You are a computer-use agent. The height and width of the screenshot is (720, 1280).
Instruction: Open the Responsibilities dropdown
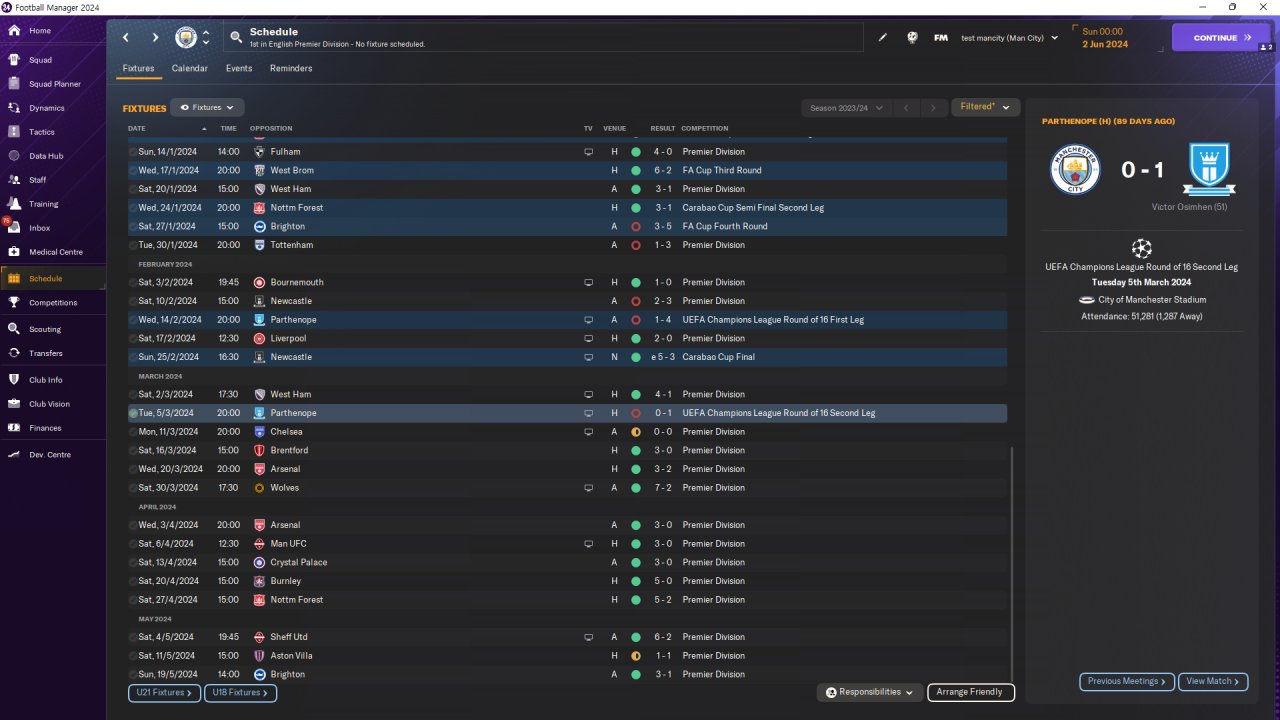869,692
